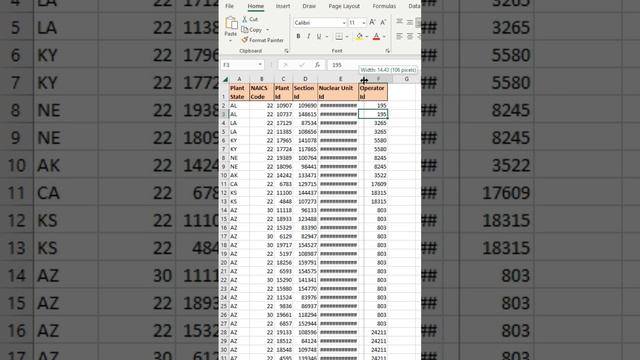This screenshot has width=640, height=360.
Task: Switch to the Formulas tab
Action: (384, 6)
